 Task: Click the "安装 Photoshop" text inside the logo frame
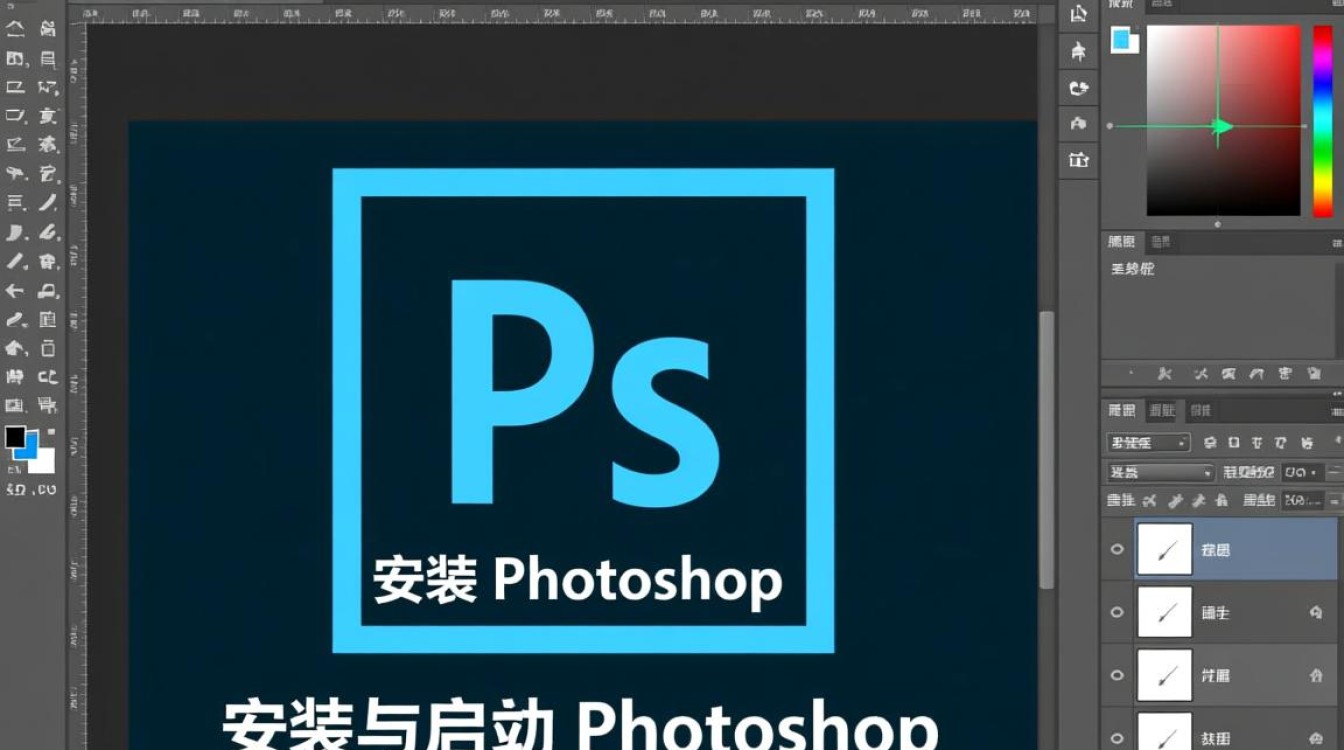tap(578, 580)
